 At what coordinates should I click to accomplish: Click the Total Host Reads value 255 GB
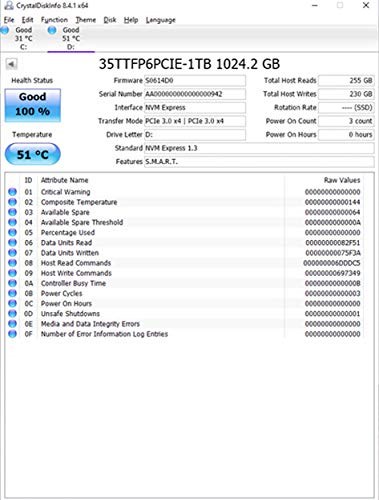pyautogui.click(x=346, y=80)
